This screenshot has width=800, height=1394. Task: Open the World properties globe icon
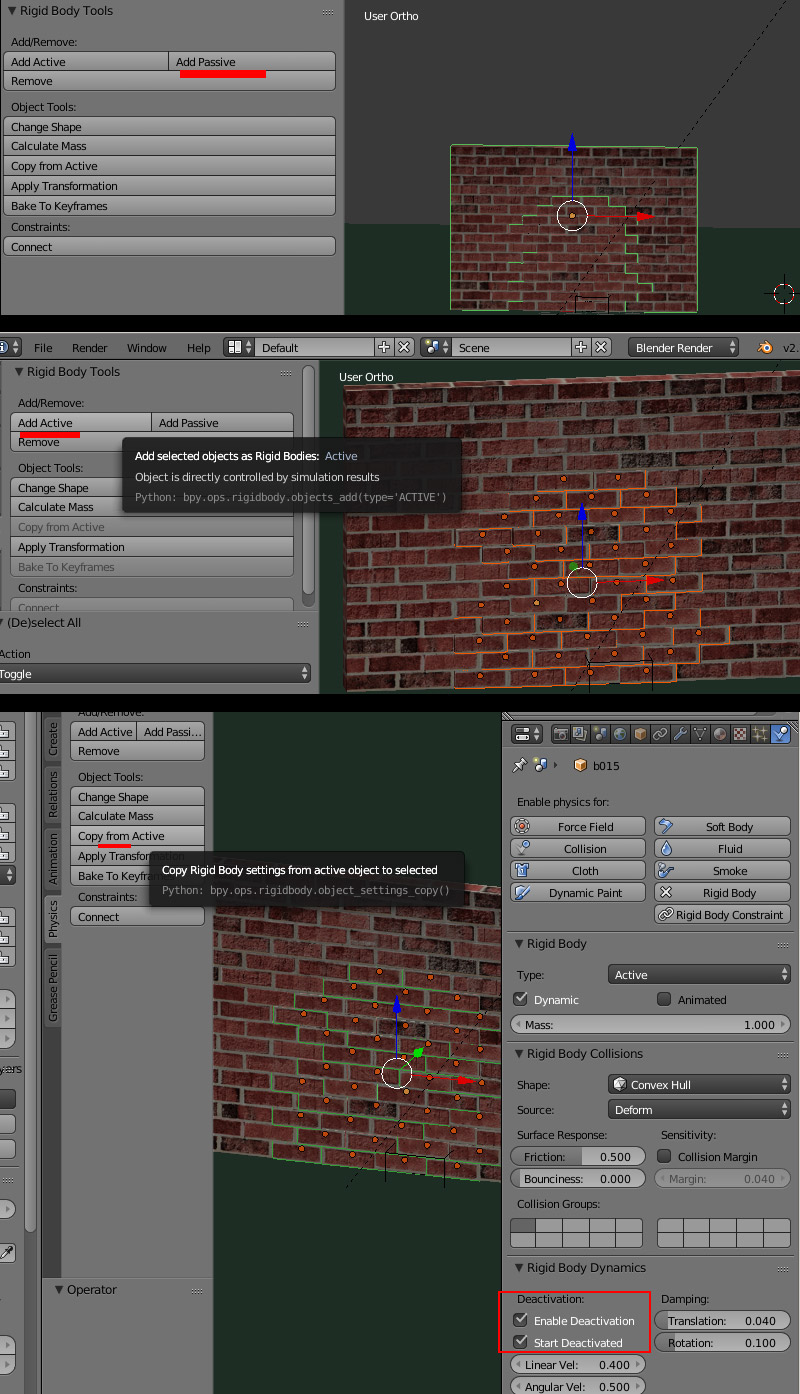[620, 734]
